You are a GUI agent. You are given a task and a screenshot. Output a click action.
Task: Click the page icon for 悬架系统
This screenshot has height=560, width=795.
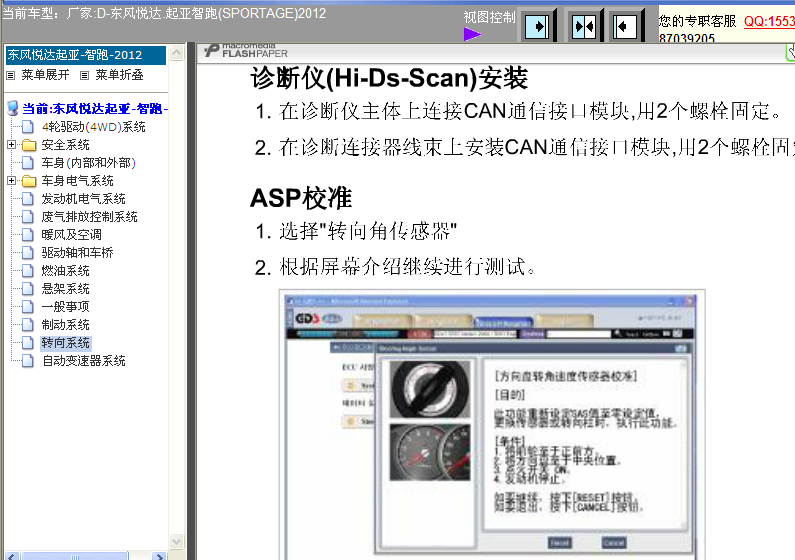pyautogui.click(x=28, y=289)
